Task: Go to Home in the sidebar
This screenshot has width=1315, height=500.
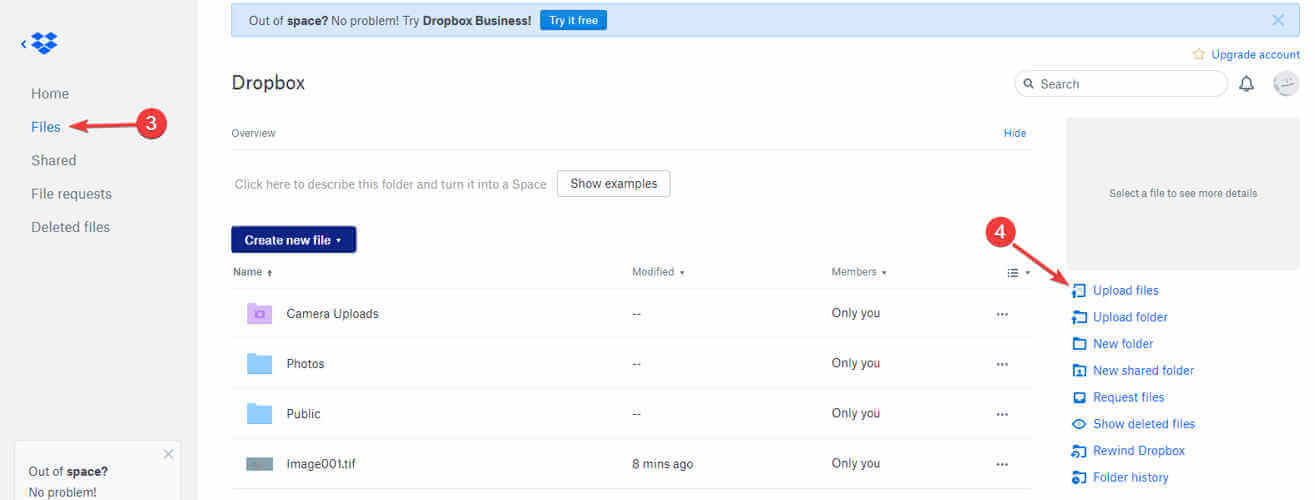Action: (x=50, y=94)
